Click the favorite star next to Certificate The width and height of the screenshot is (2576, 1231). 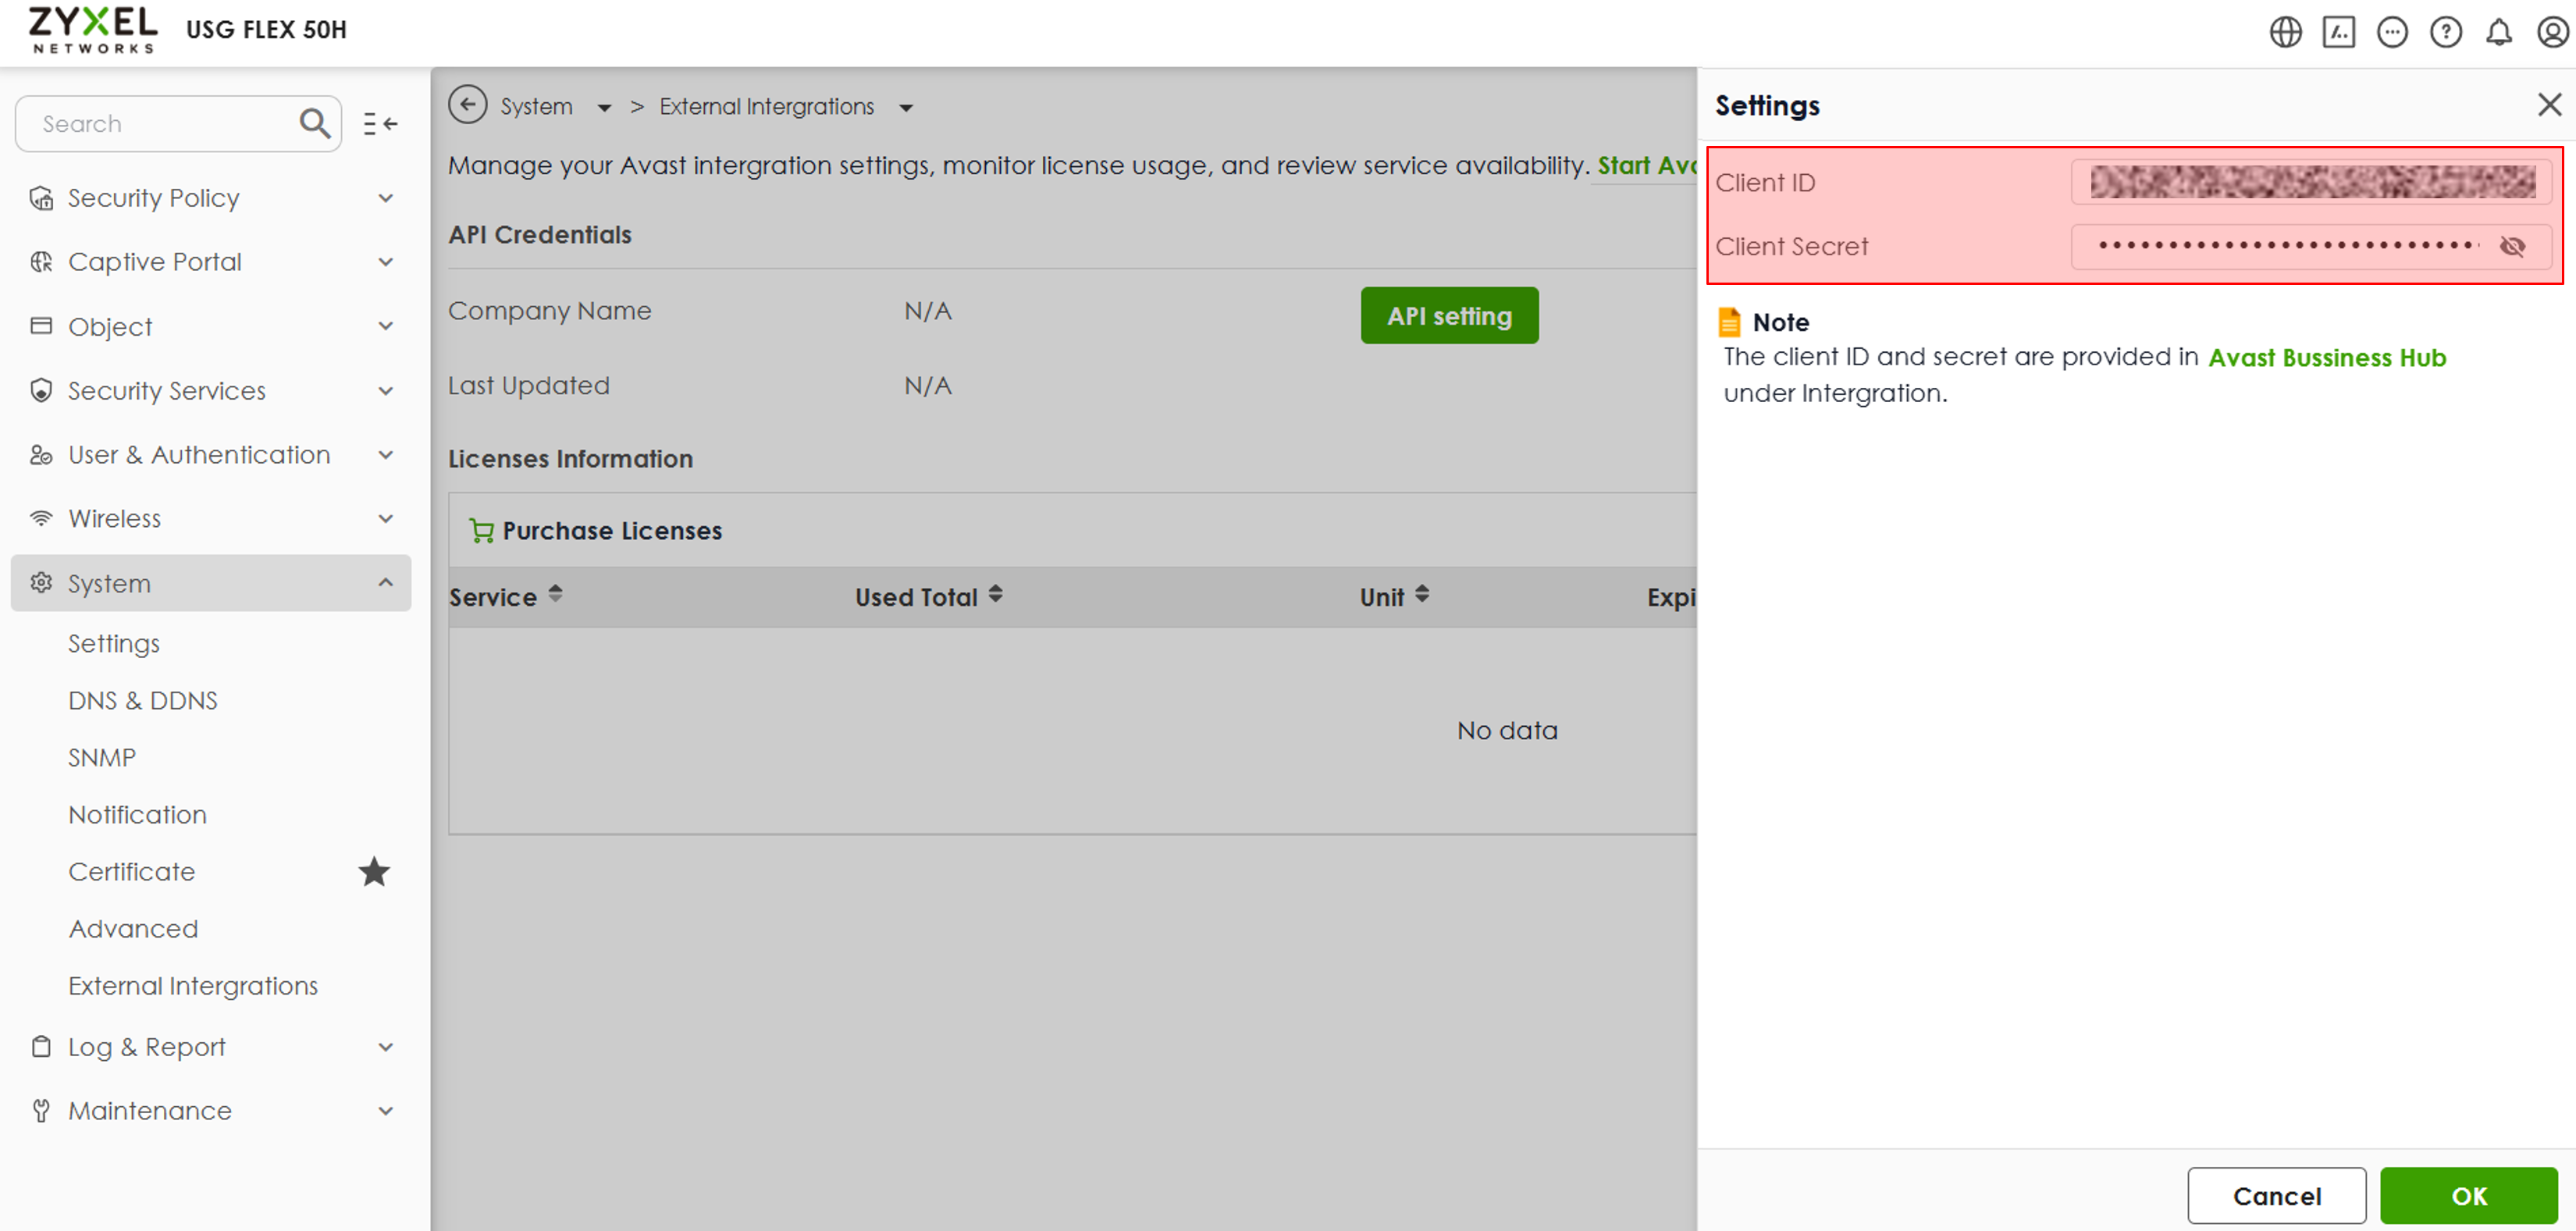[374, 871]
